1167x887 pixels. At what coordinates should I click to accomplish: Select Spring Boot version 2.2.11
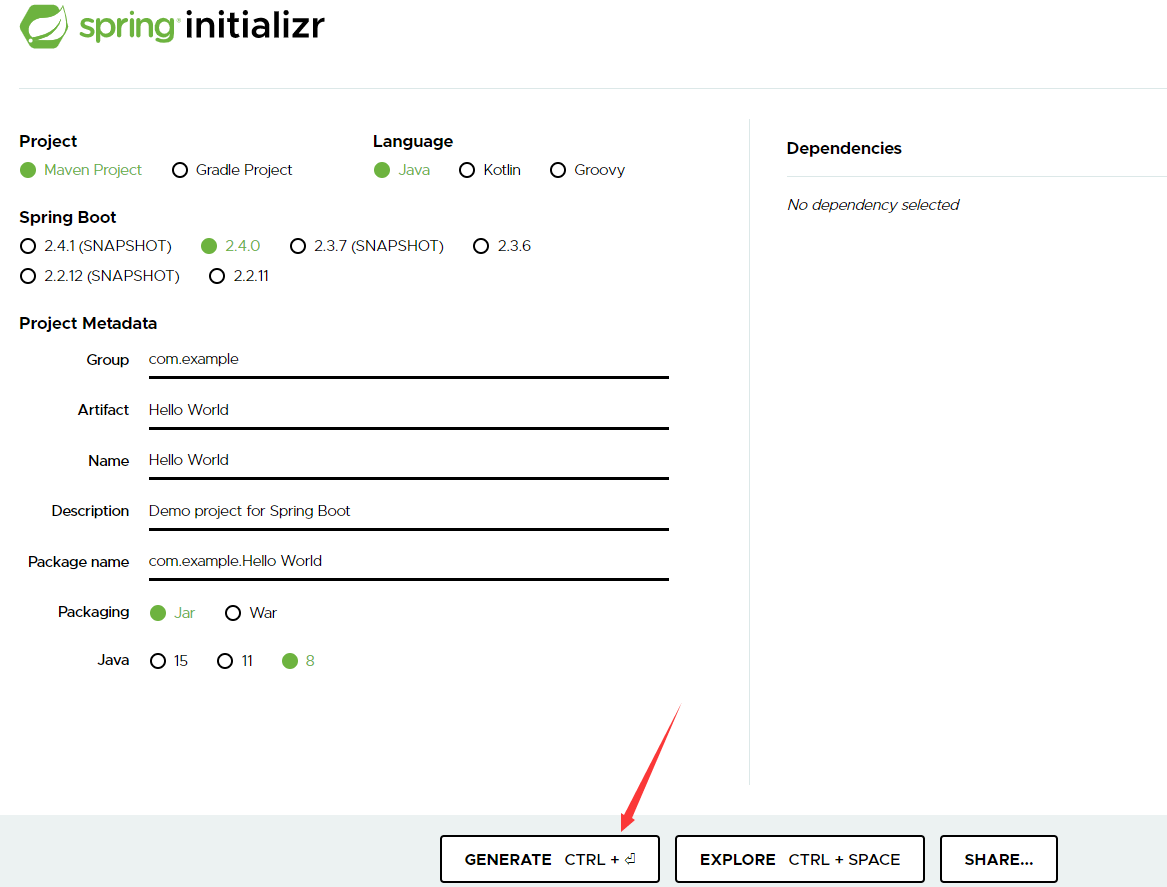(239, 276)
